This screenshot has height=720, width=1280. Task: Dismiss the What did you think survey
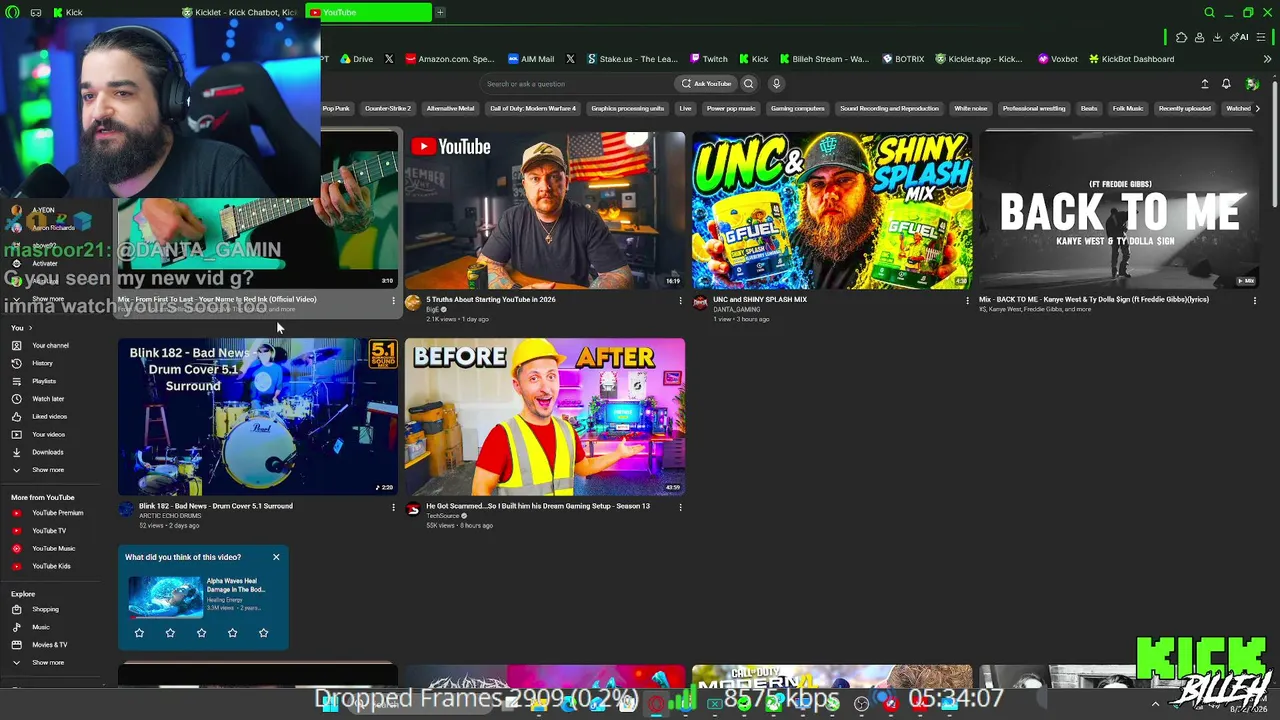point(276,557)
